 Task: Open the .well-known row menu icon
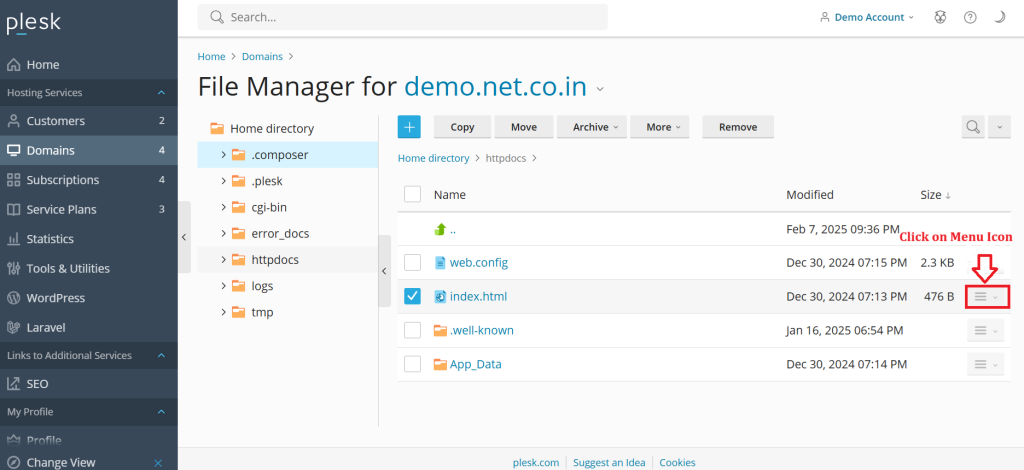986,330
